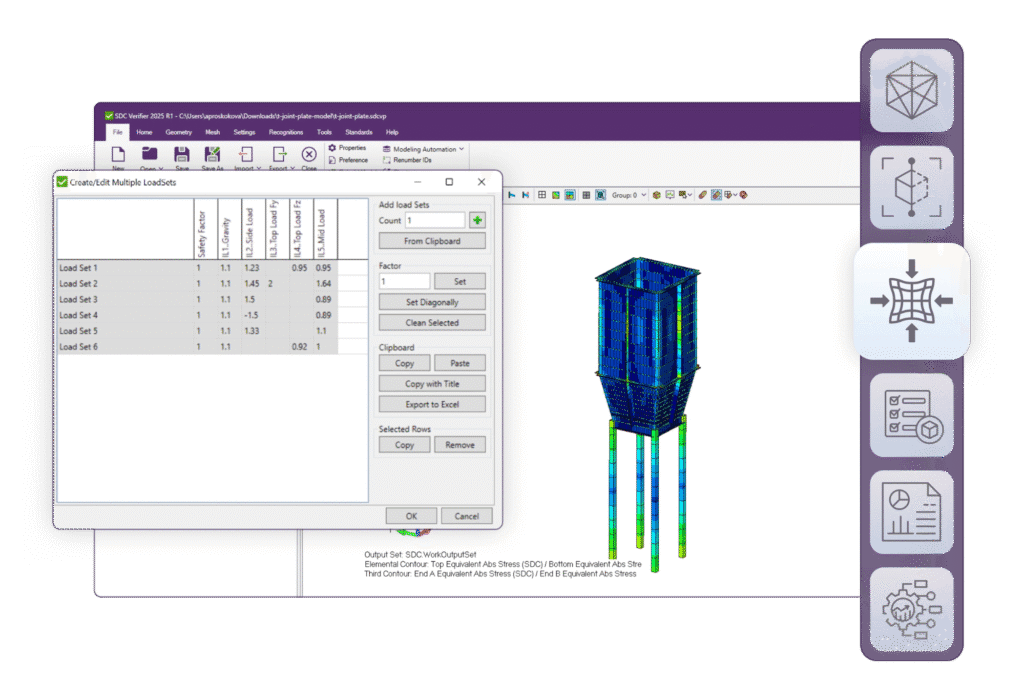This screenshot has width=1024, height=700.
Task: Open the Geometry ribbon tab
Action: (x=179, y=132)
